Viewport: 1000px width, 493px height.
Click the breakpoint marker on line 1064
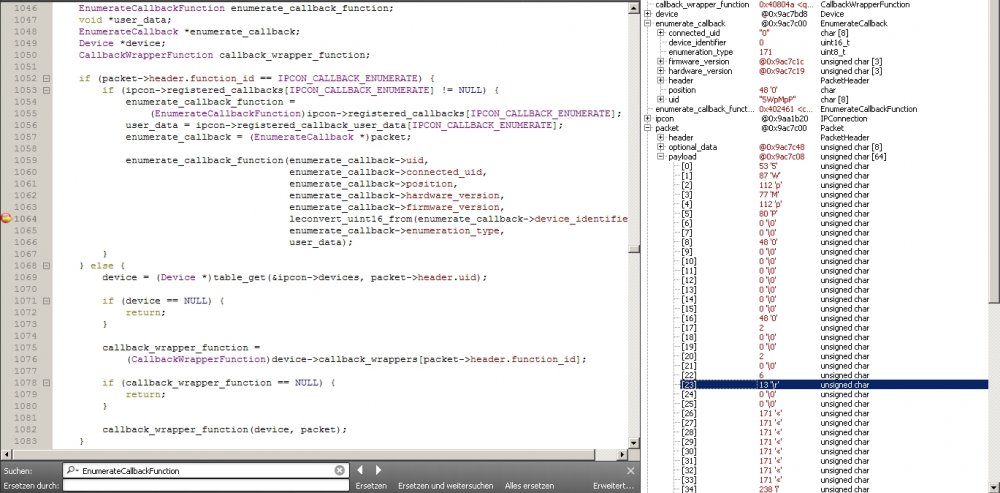6,219
